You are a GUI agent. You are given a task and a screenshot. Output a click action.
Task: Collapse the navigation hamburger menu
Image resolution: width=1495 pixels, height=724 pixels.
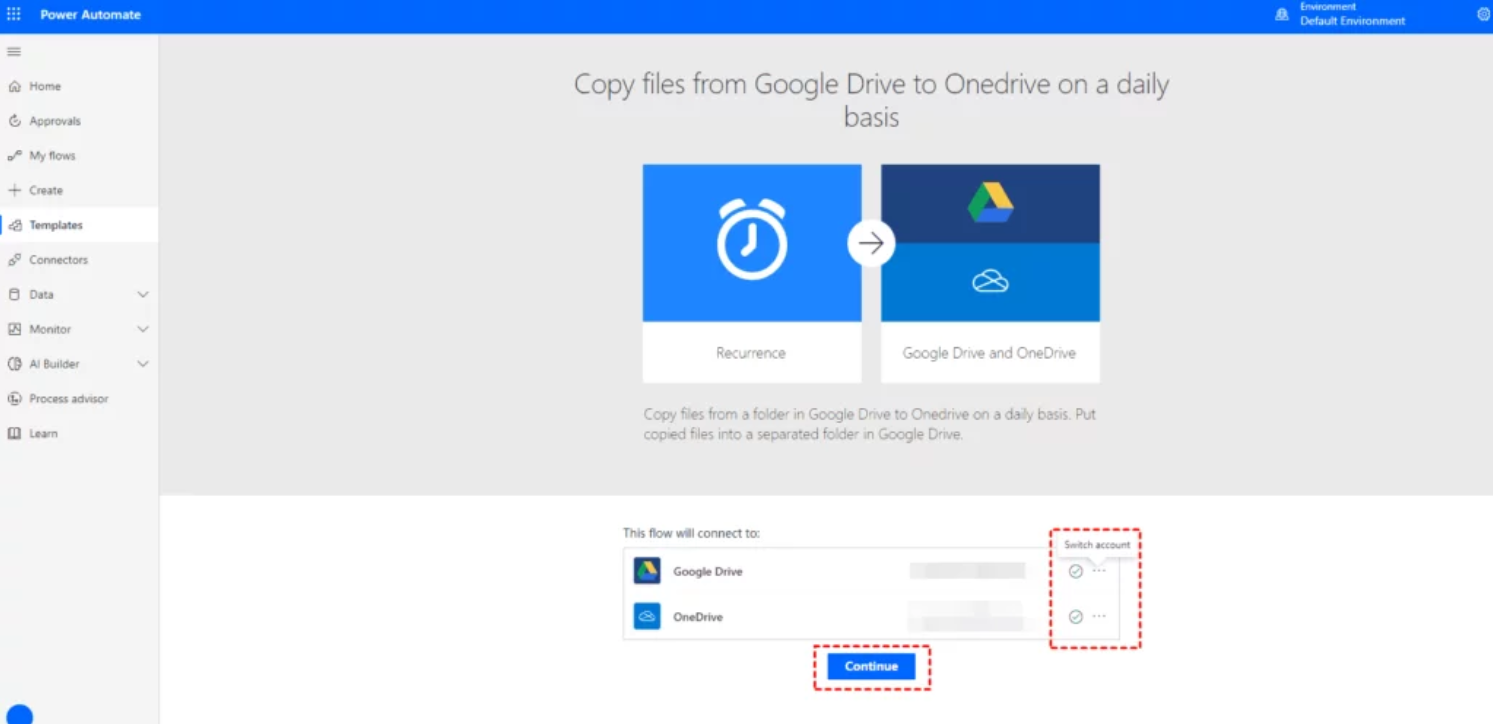coord(14,51)
